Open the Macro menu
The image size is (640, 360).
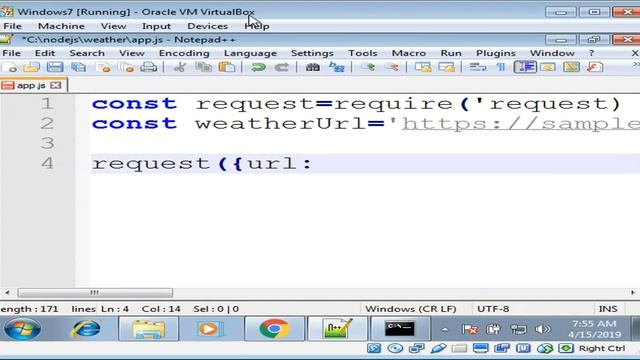coord(409,53)
